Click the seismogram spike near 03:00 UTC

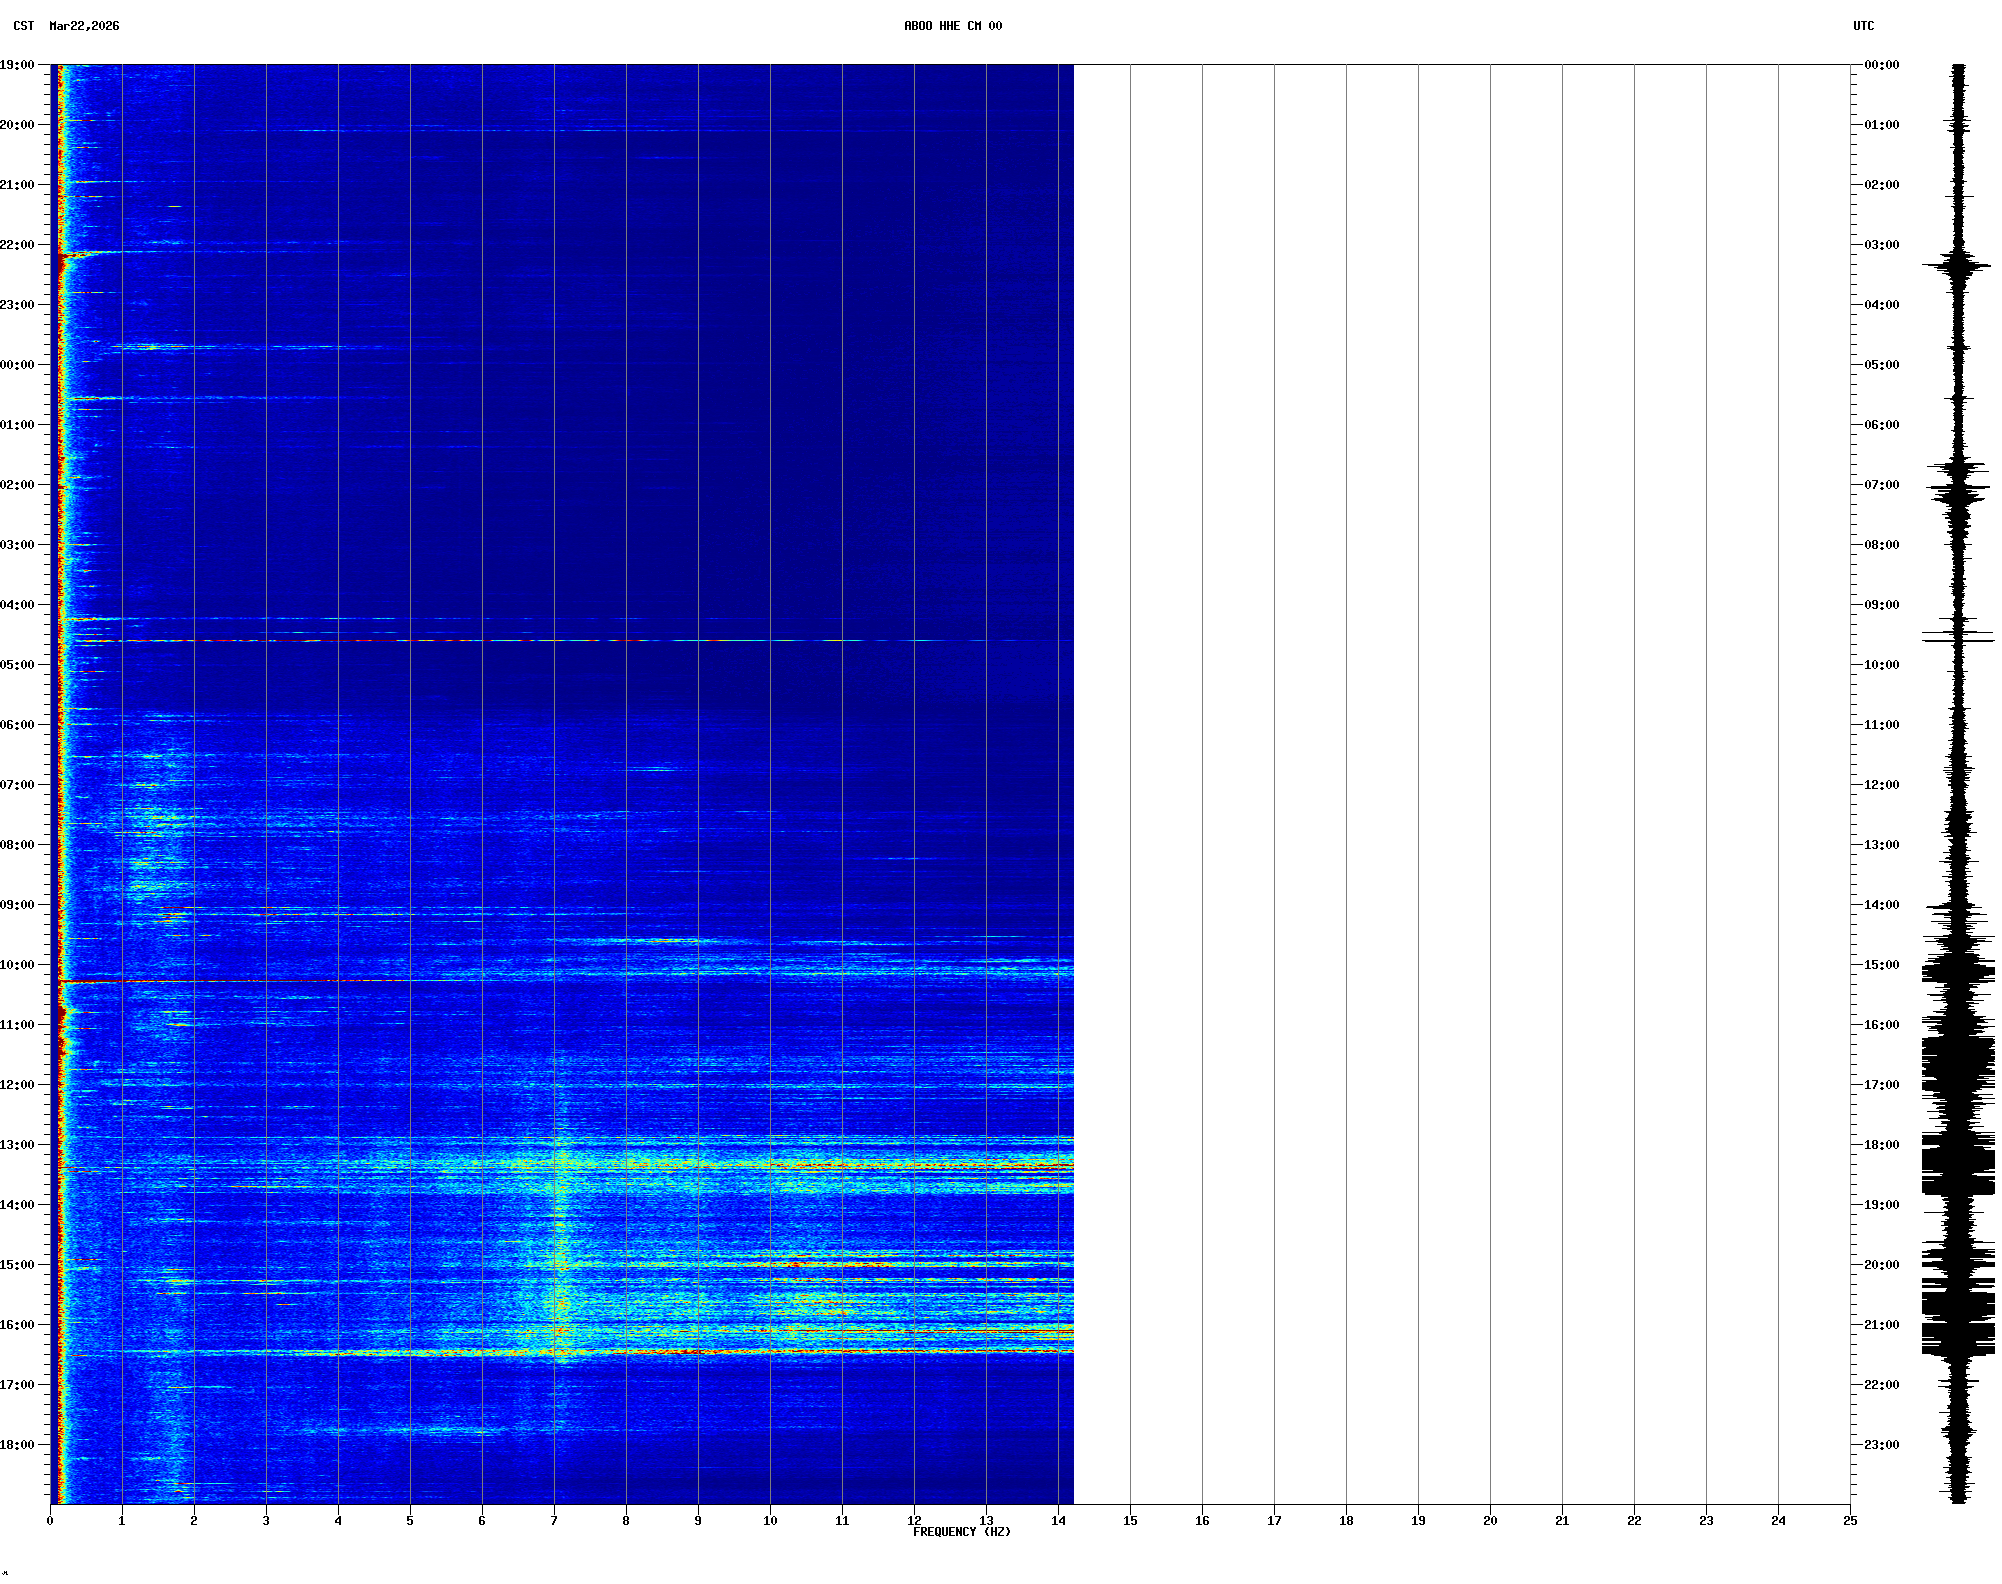(x=1957, y=266)
